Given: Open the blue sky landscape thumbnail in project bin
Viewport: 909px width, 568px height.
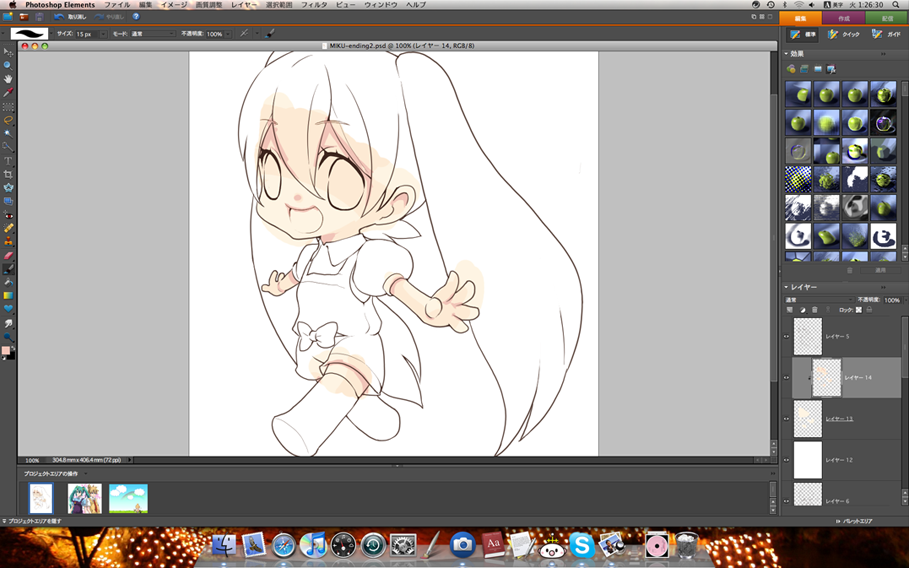Looking at the screenshot, I should click(128, 498).
